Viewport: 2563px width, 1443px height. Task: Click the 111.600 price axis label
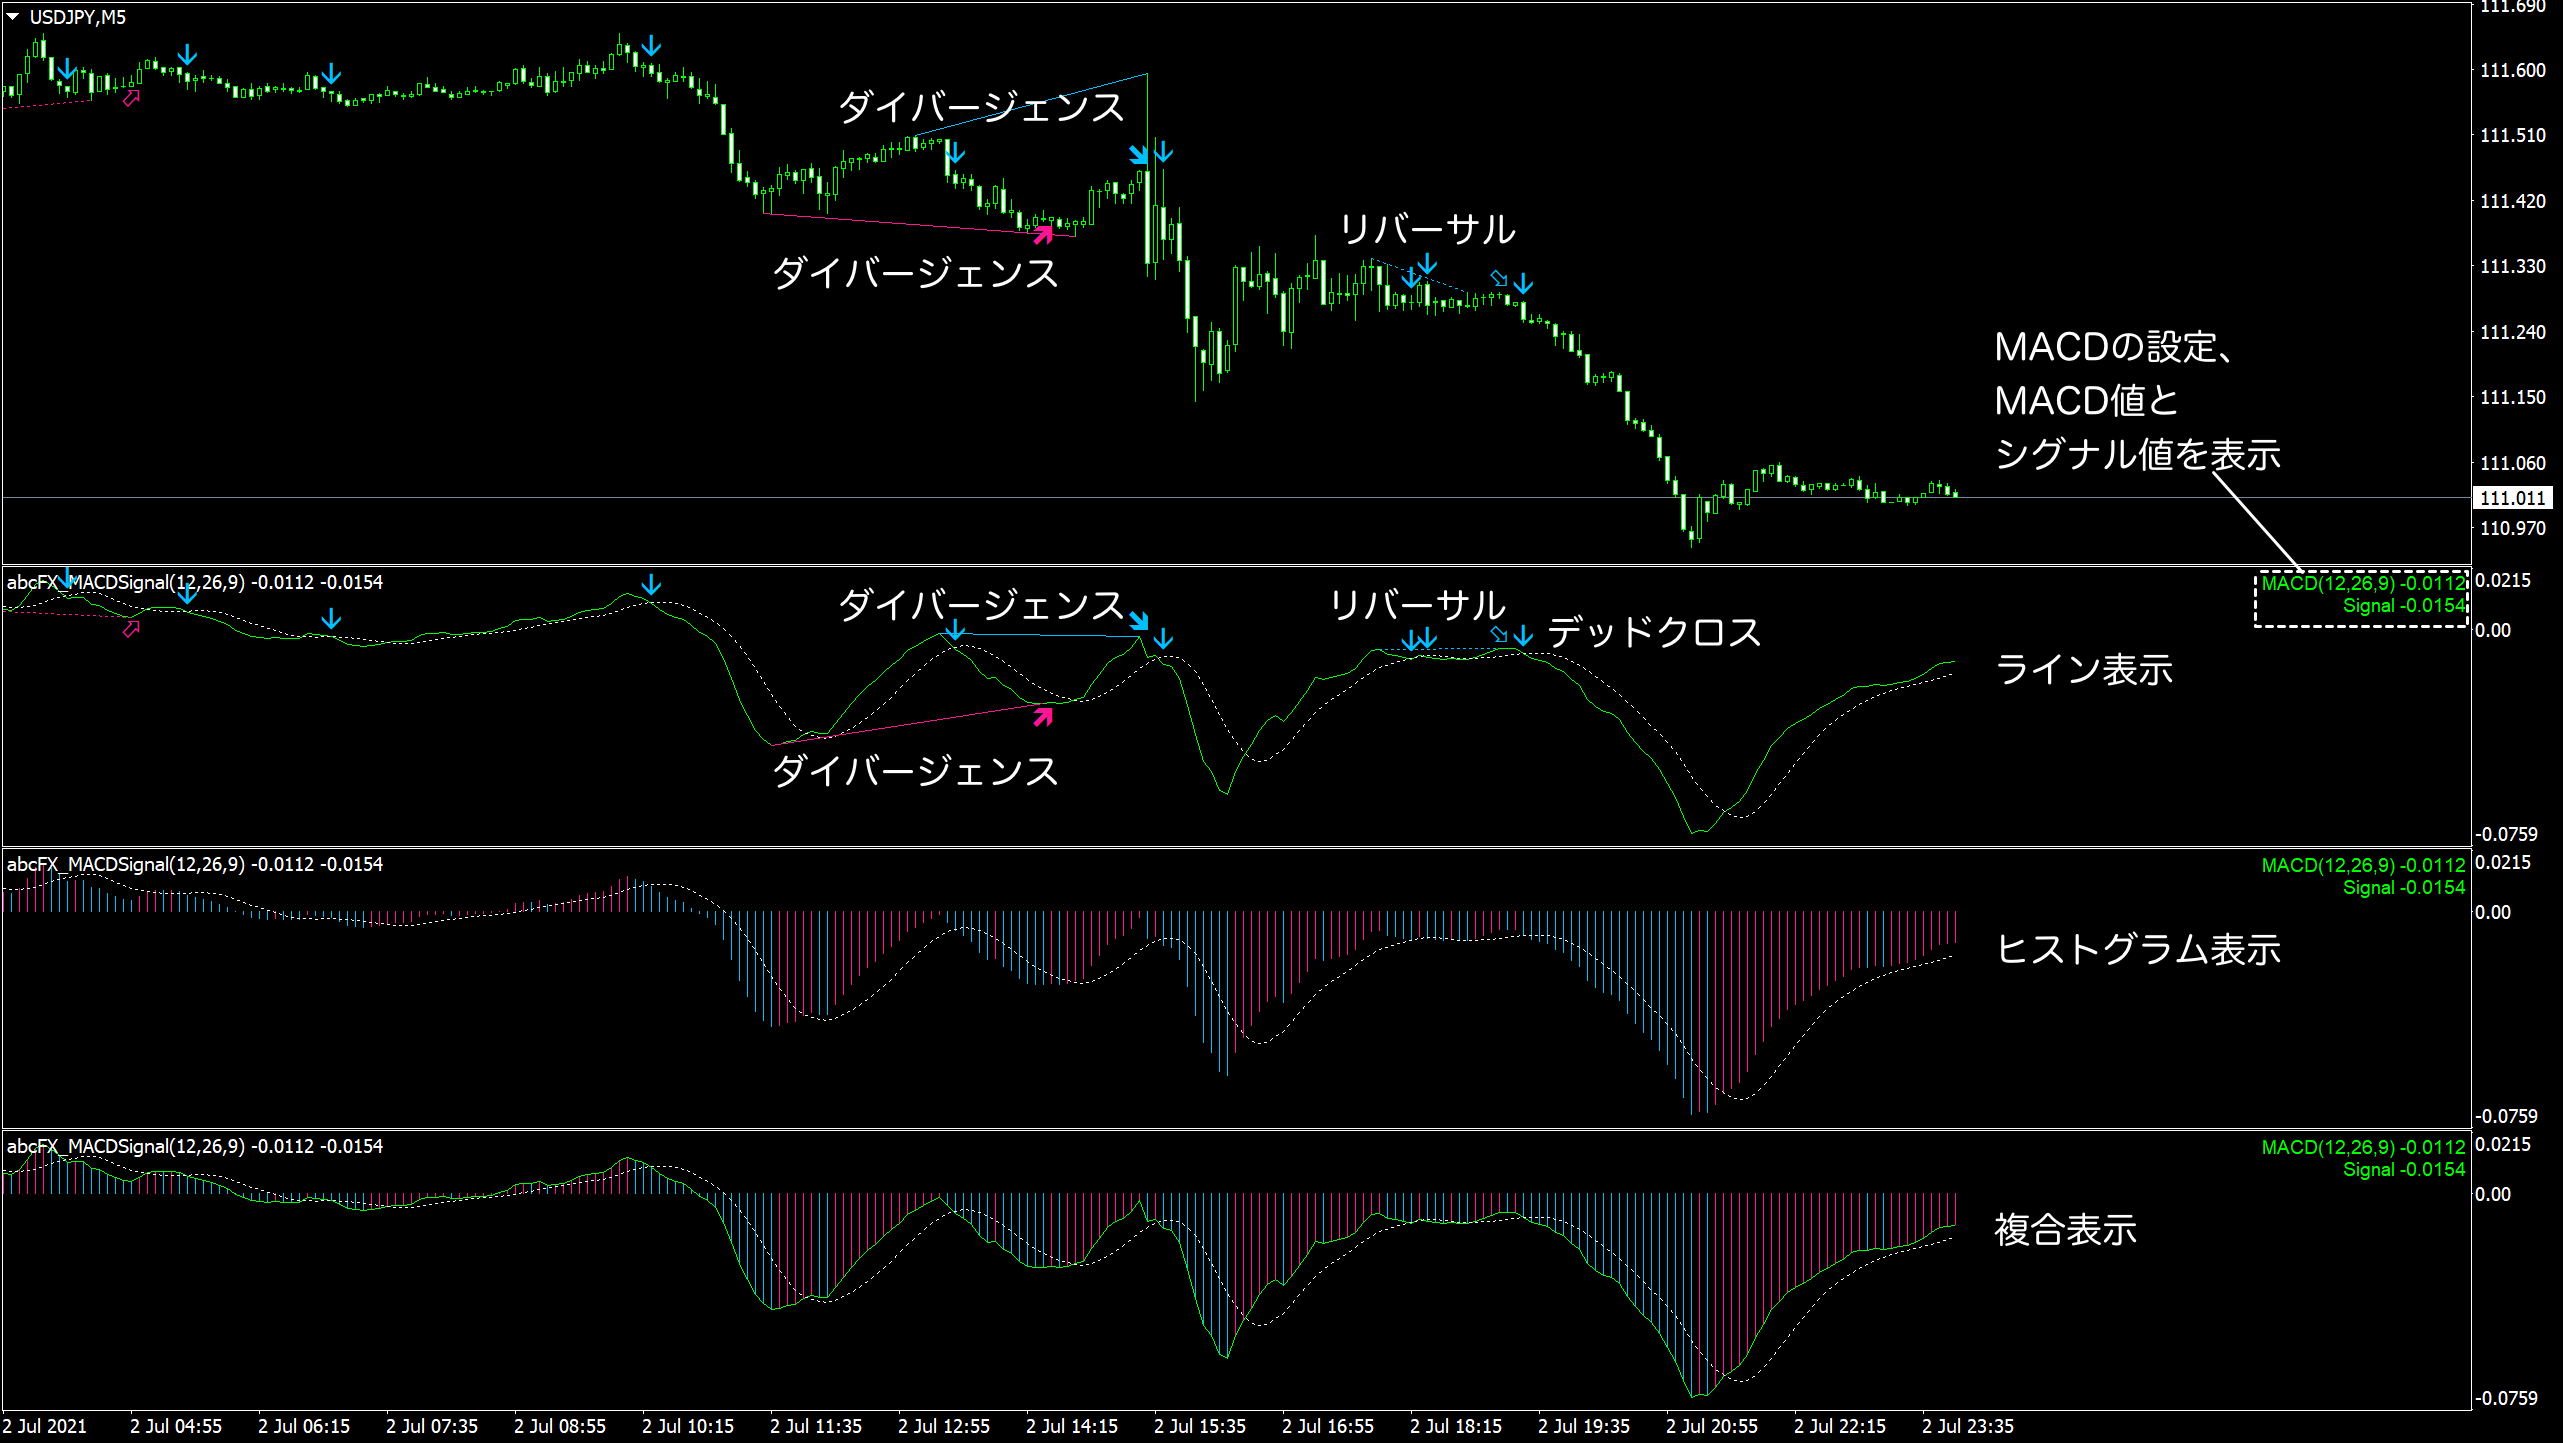coord(2512,70)
